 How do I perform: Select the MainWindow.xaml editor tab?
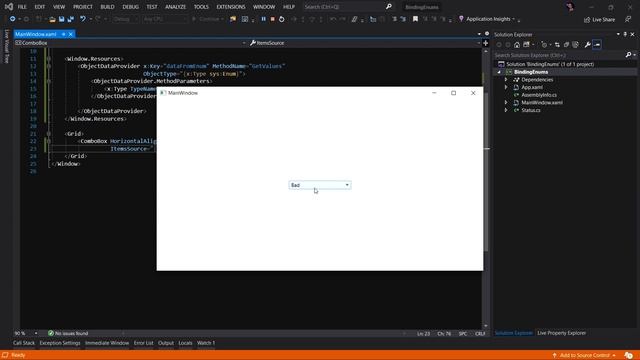click(36, 34)
